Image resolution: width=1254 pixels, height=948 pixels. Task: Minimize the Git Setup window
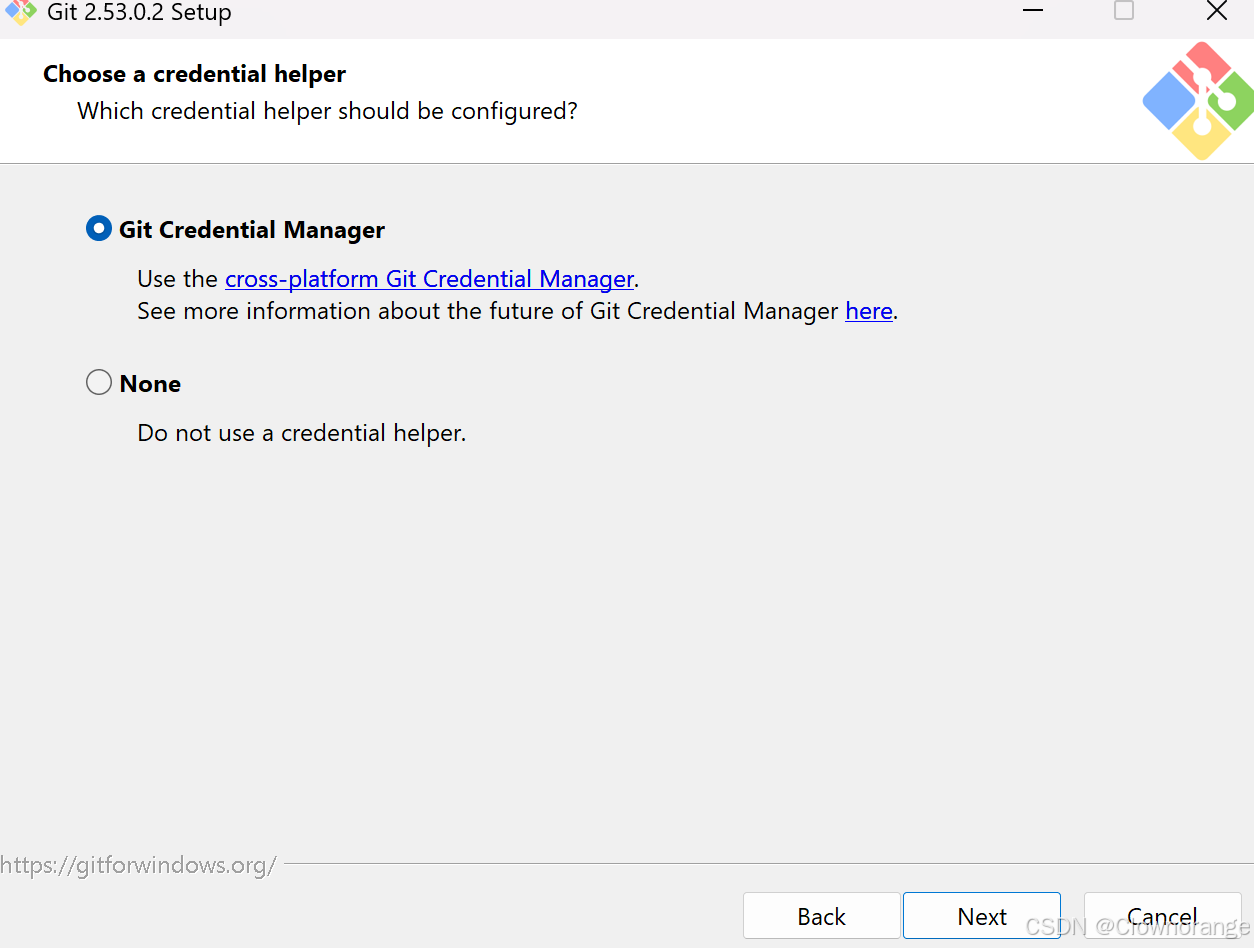click(x=1033, y=11)
